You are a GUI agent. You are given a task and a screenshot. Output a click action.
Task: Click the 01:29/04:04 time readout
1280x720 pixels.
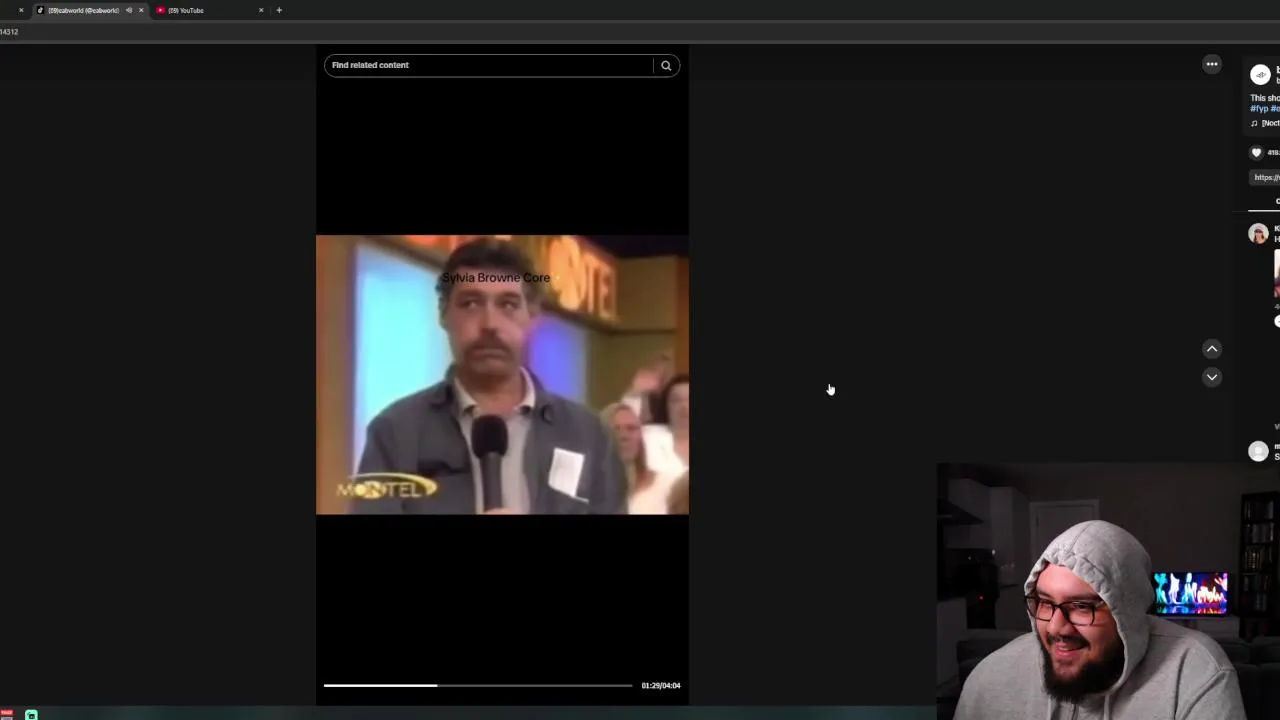click(661, 686)
